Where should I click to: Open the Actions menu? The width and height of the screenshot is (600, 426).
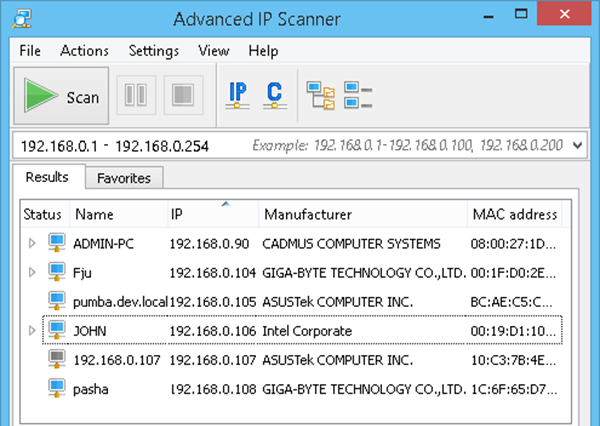[x=85, y=51]
